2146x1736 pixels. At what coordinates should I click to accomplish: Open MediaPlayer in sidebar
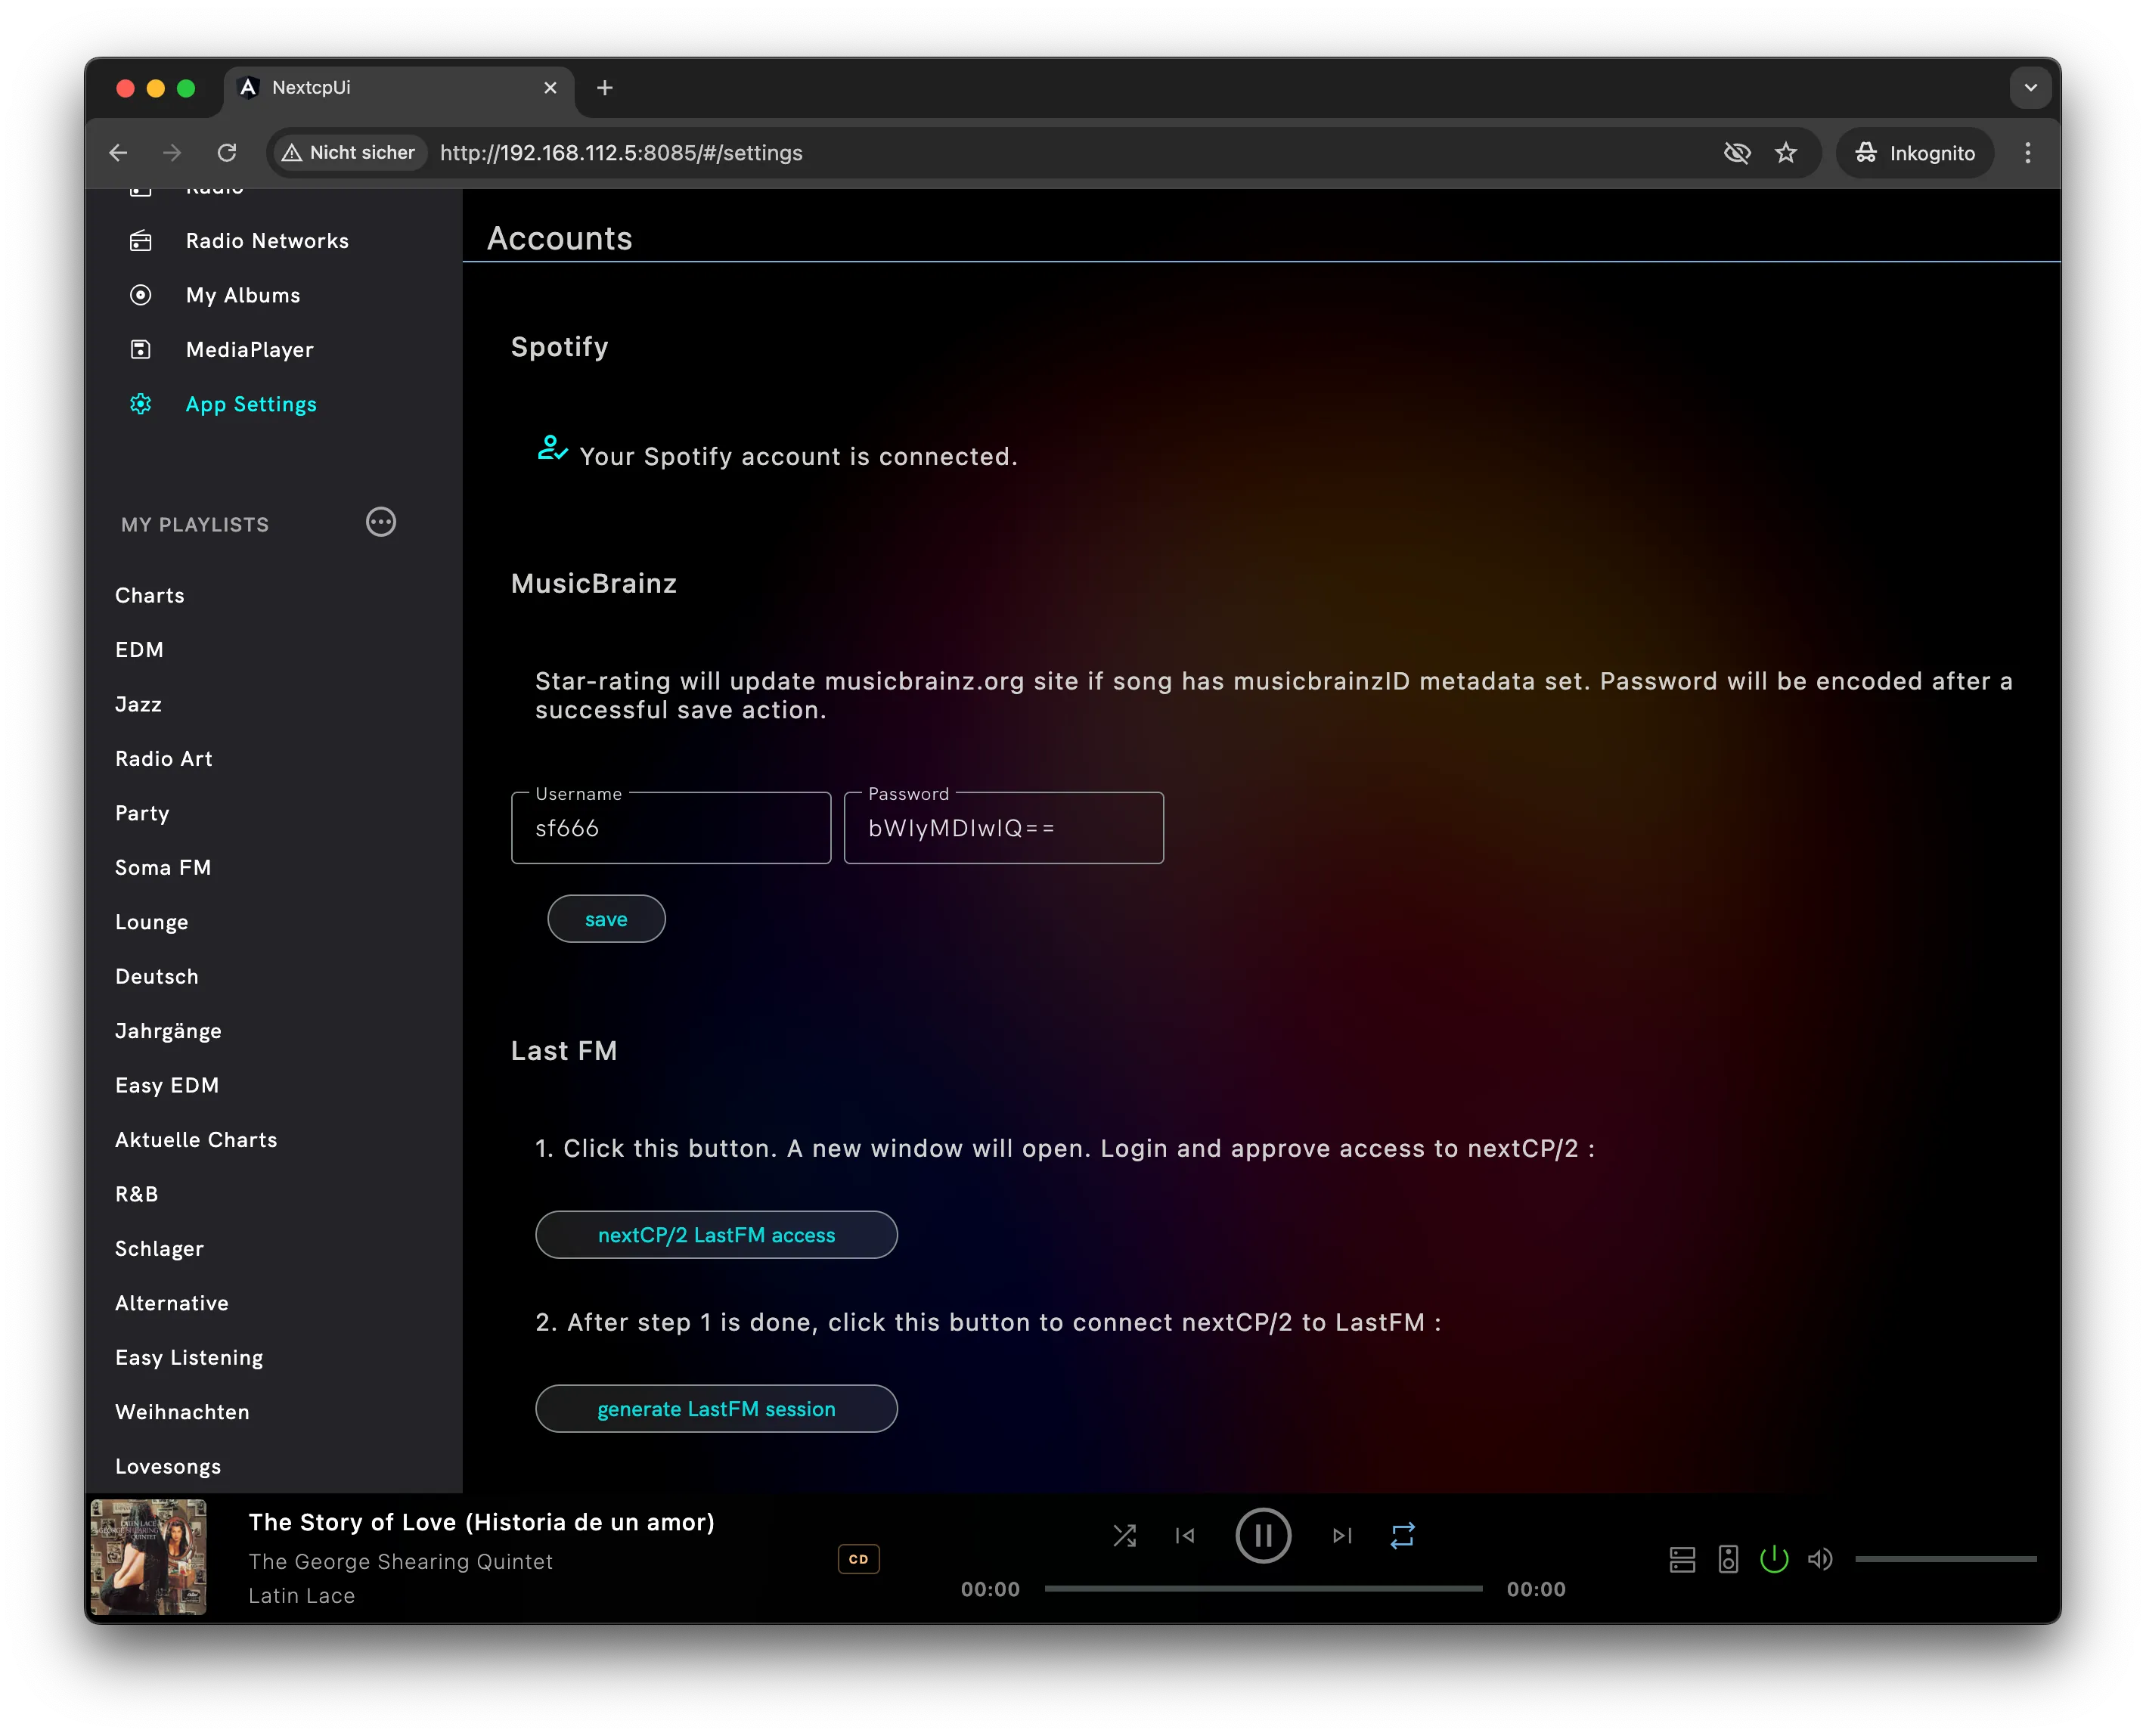pyautogui.click(x=250, y=350)
